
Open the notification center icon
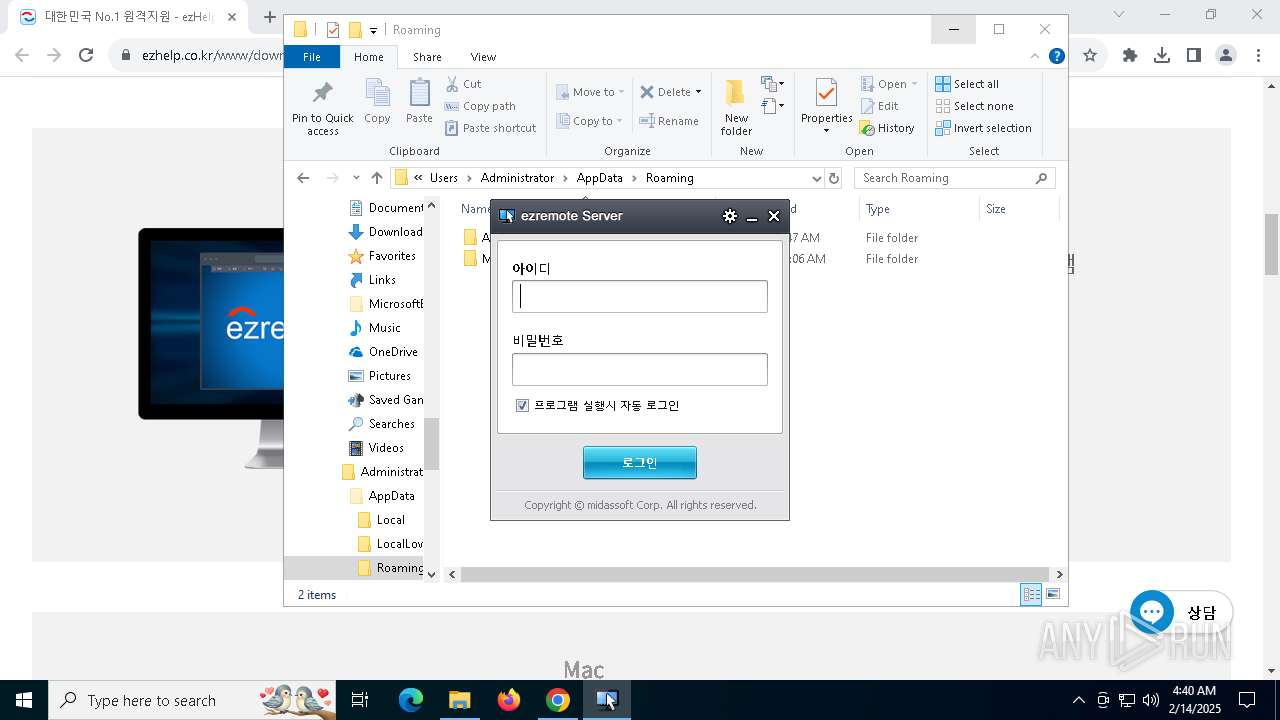[x=1247, y=700]
